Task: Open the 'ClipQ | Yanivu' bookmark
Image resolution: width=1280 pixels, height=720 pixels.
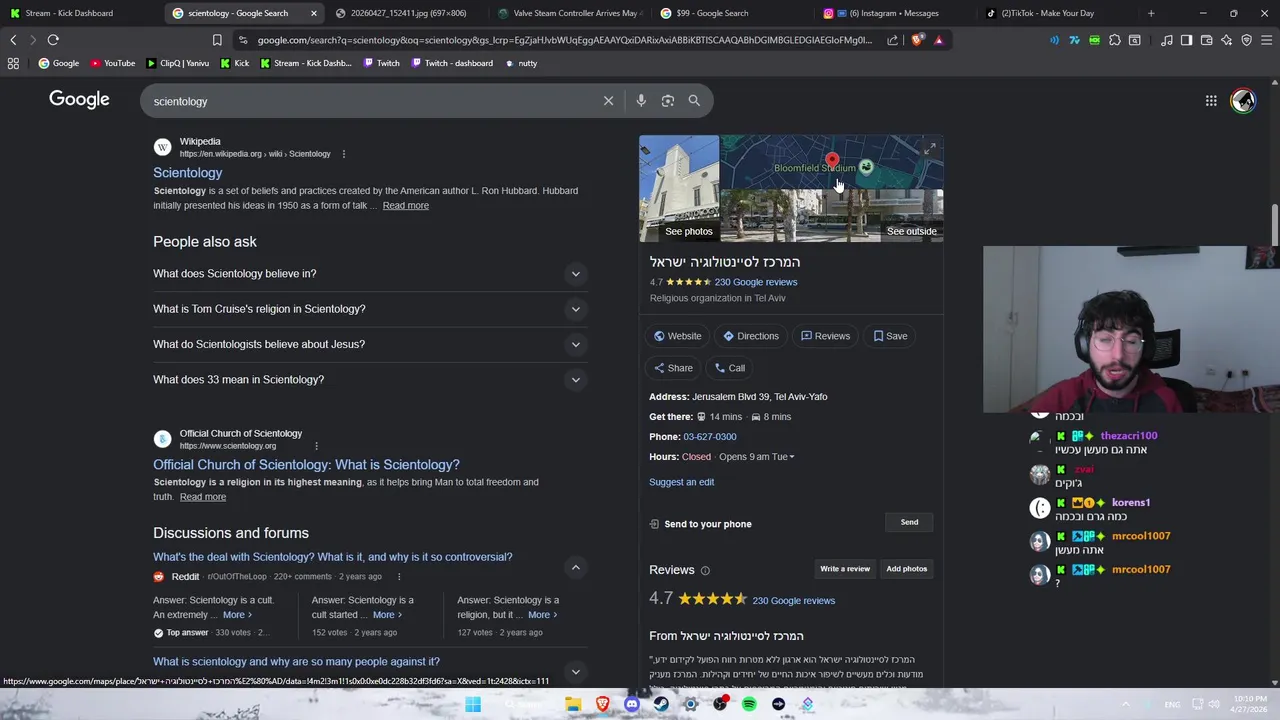Action: [x=178, y=63]
